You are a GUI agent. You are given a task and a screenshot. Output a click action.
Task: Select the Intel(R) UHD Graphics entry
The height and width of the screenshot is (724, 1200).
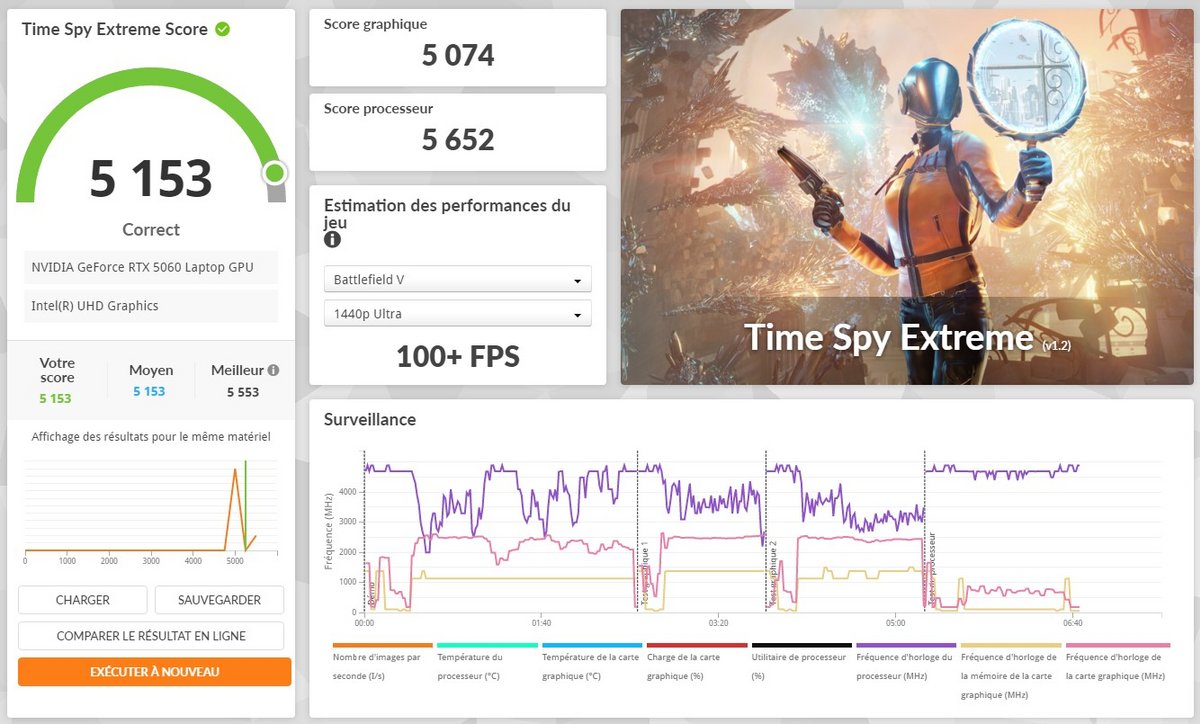[151, 306]
